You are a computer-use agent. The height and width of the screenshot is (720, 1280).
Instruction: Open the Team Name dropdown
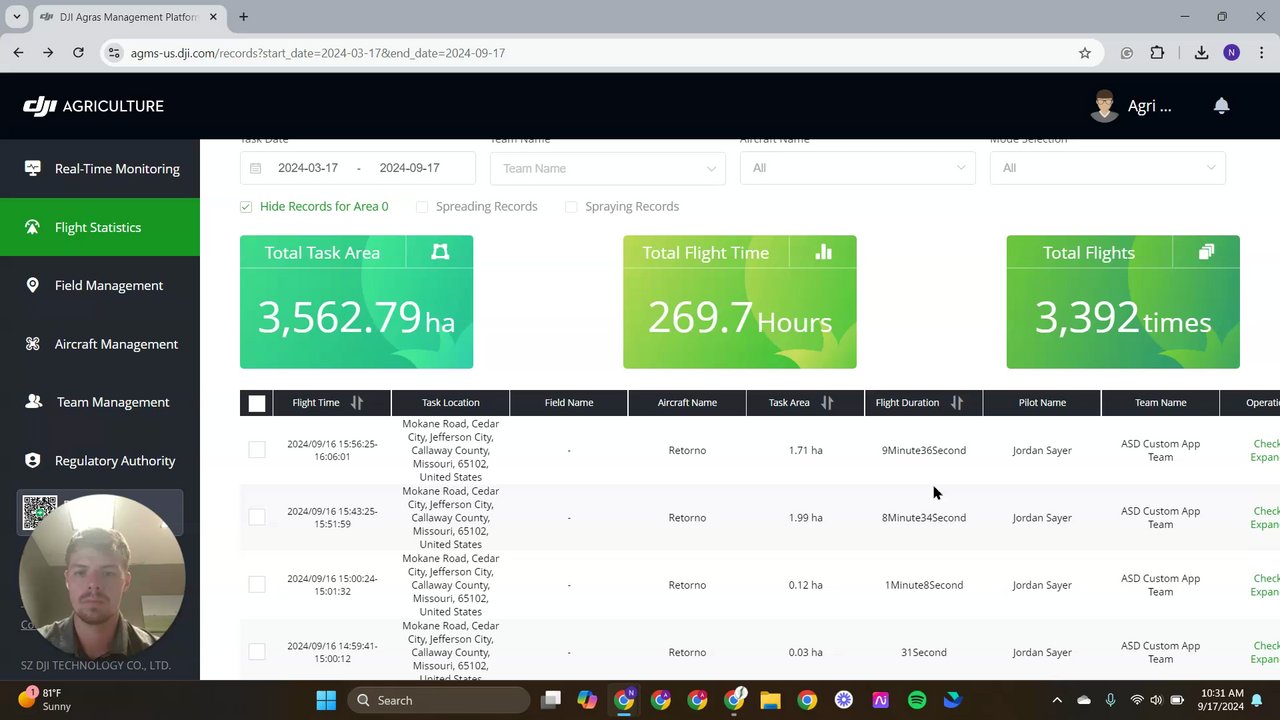click(608, 168)
